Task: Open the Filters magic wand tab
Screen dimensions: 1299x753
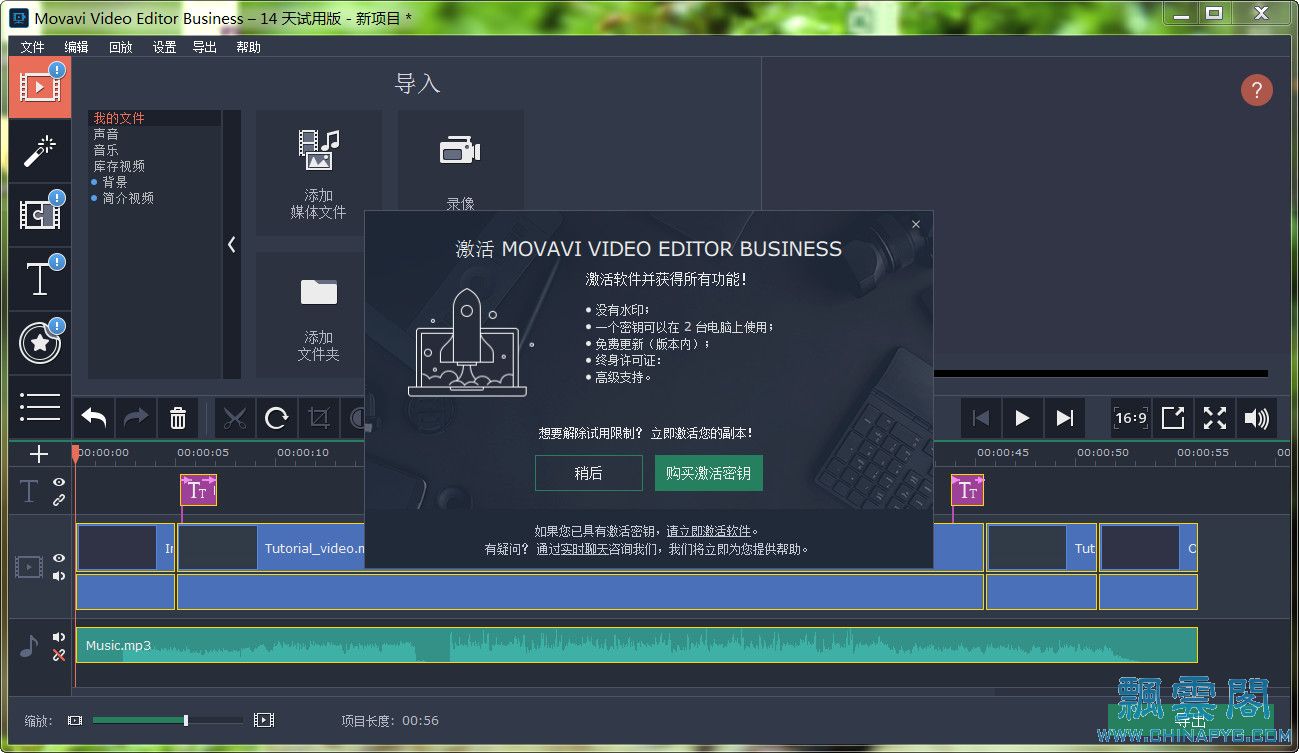Action: [40, 151]
